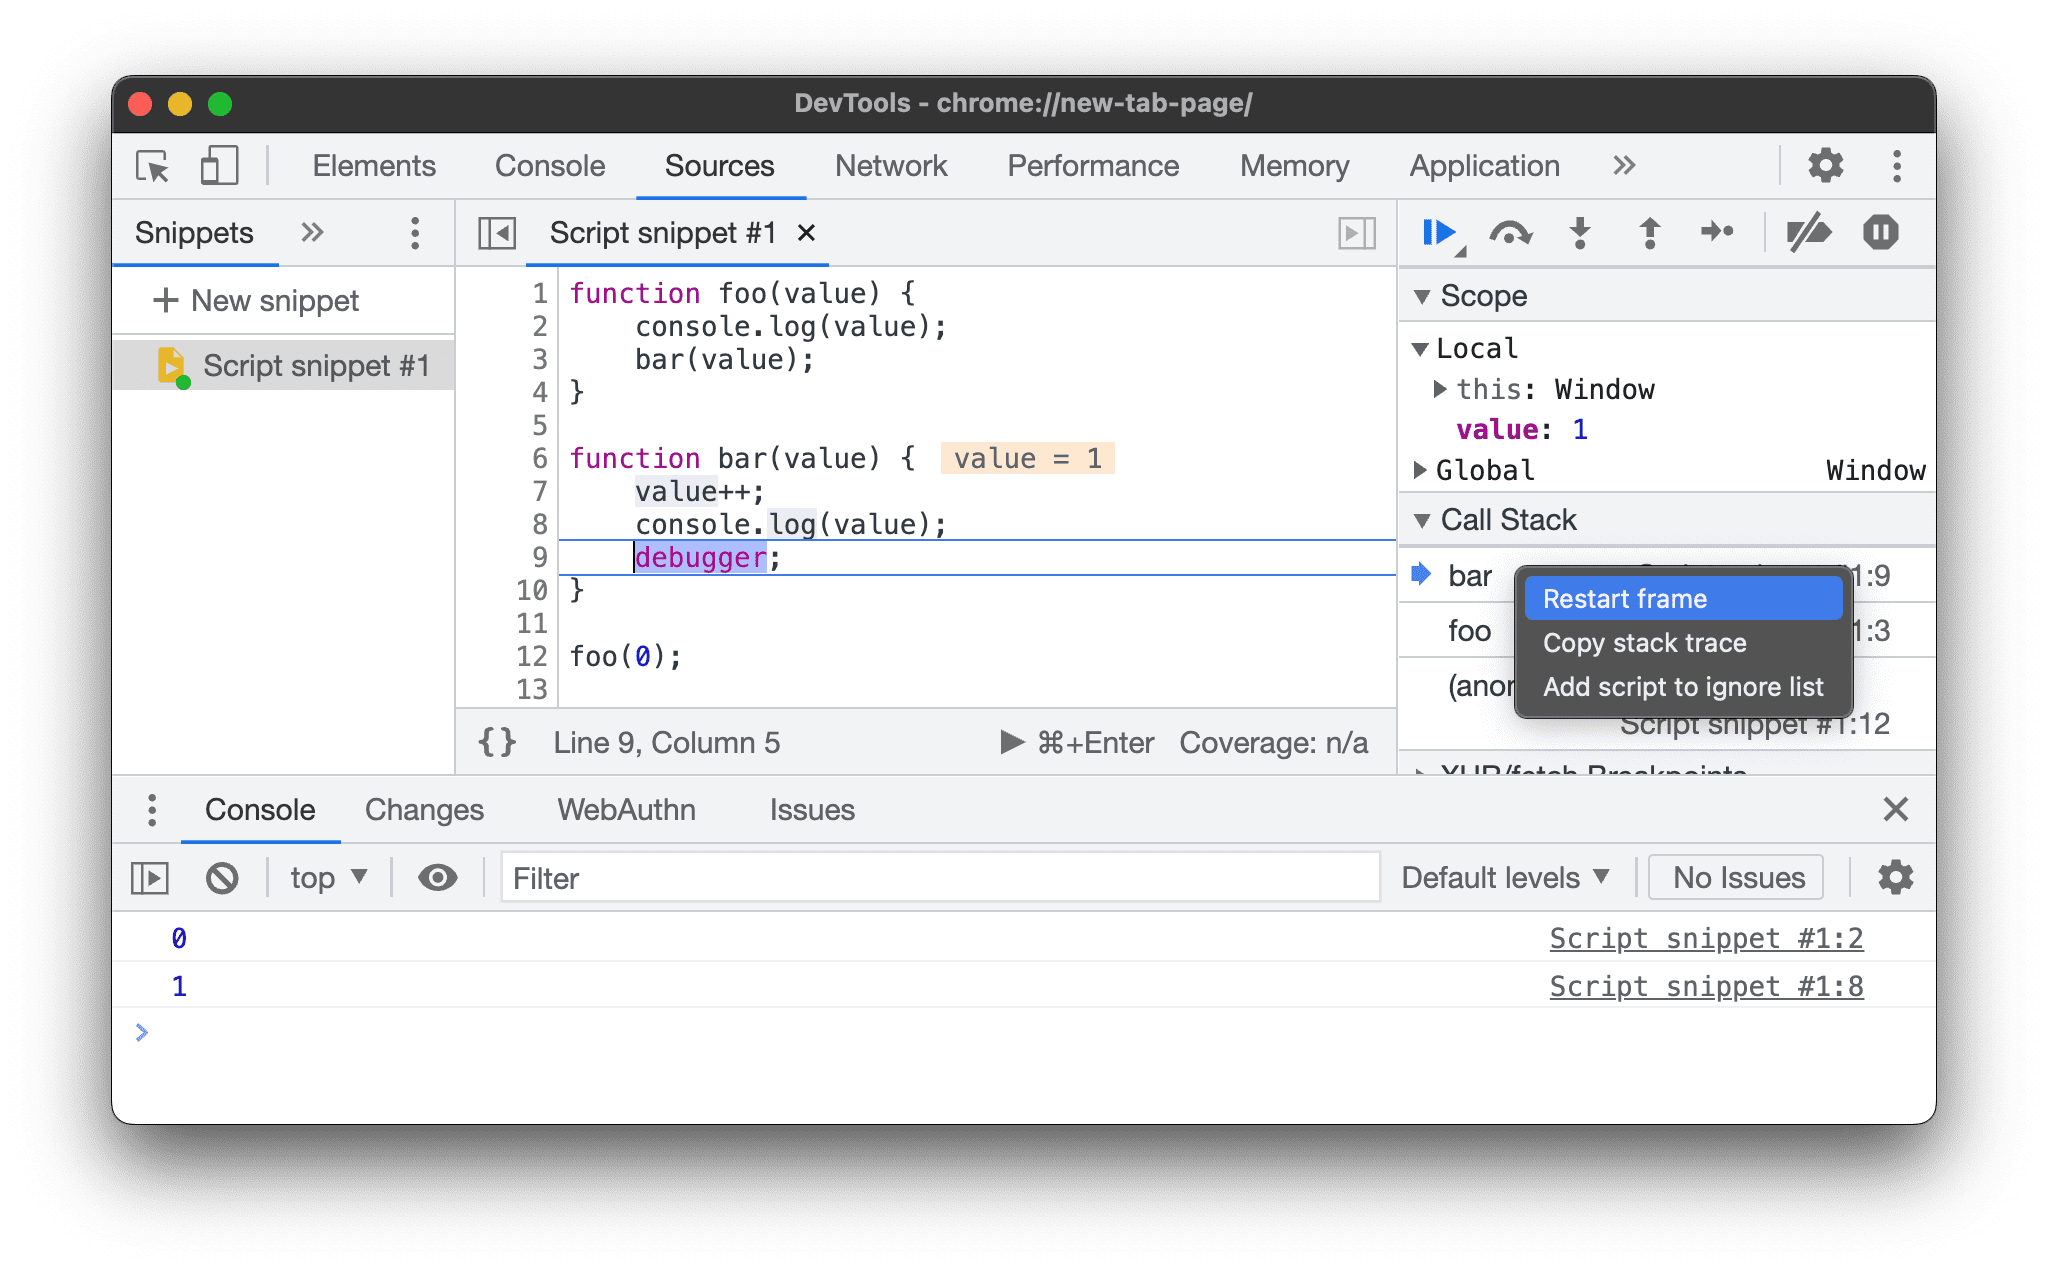Click the Deactivate breakpoints icon
Viewport: 2048px width, 1272px height.
click(x=1806, y=232)
